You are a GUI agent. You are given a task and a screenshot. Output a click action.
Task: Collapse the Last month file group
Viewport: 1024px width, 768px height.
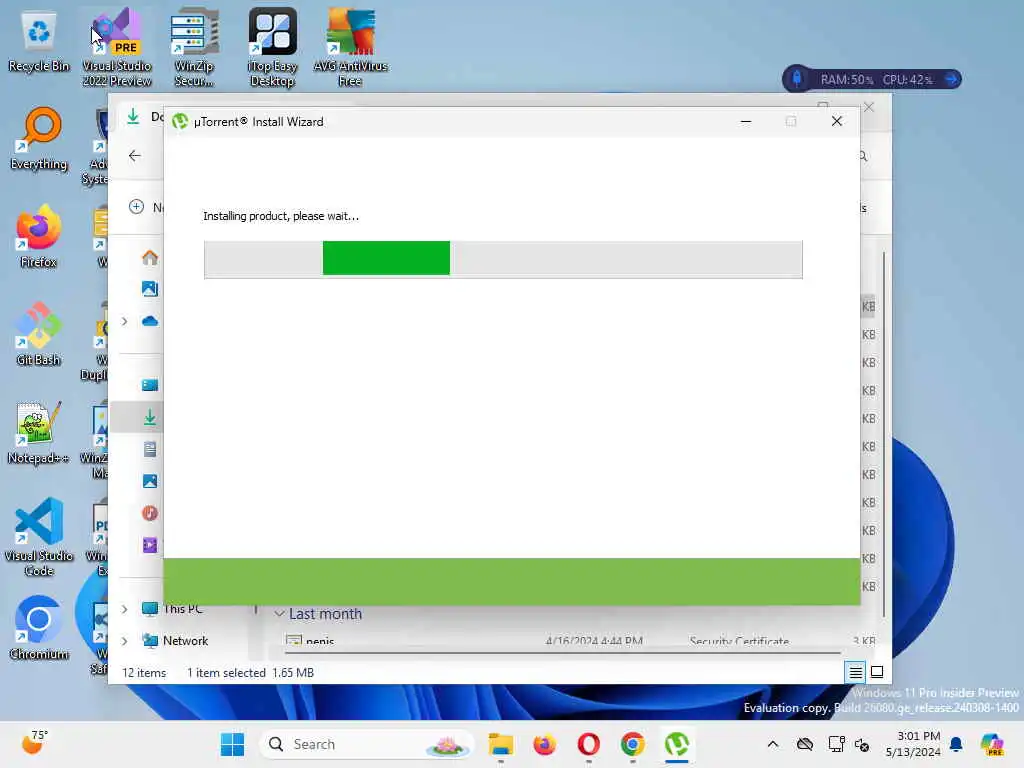click(x=280, y=614)
